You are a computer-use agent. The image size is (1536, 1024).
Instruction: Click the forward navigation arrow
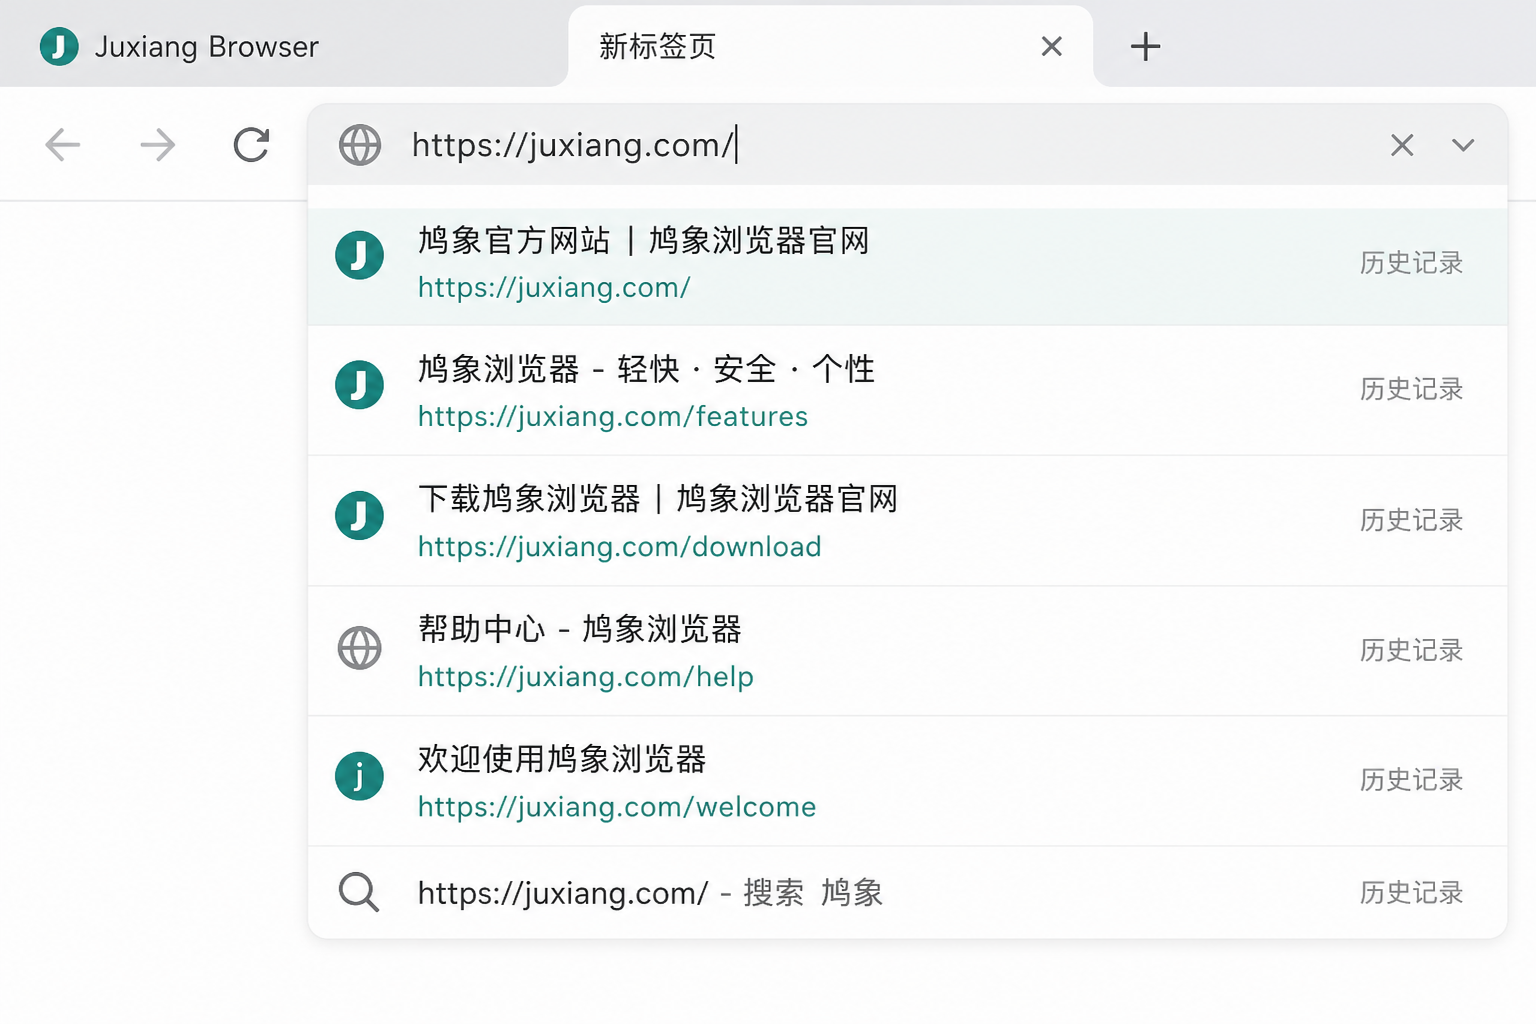[157, 145]
